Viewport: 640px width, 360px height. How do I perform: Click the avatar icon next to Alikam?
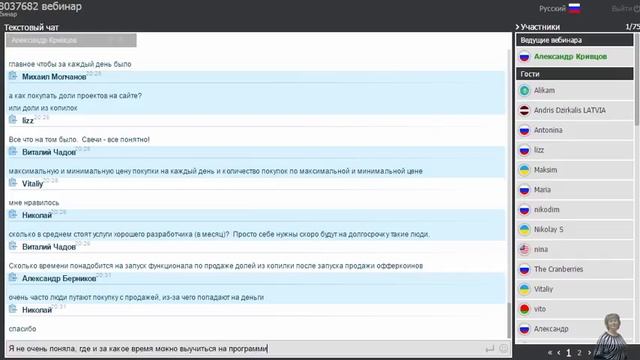524,91
